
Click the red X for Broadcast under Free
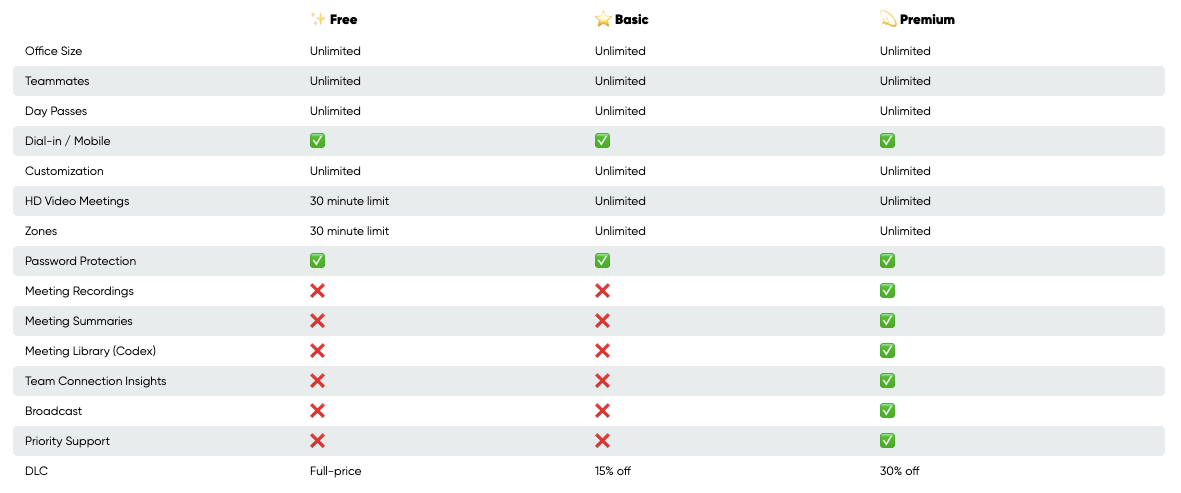318,411
